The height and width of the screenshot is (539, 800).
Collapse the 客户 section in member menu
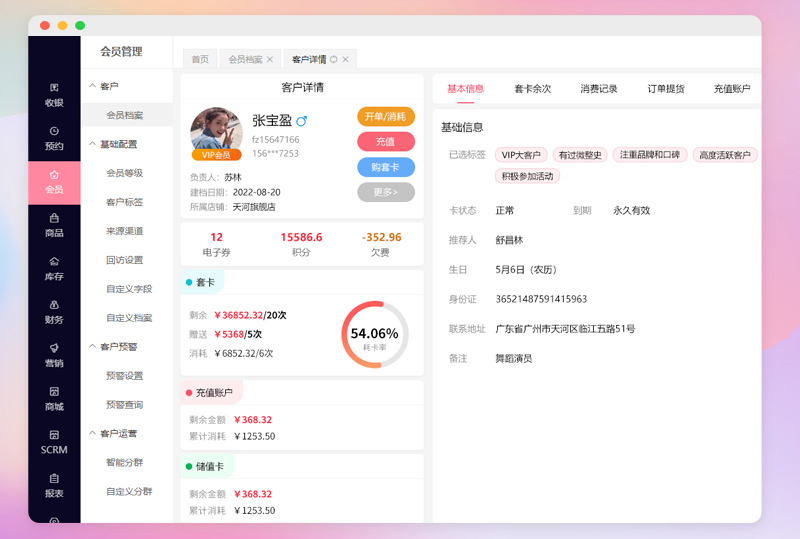click(x=91, y=87)
